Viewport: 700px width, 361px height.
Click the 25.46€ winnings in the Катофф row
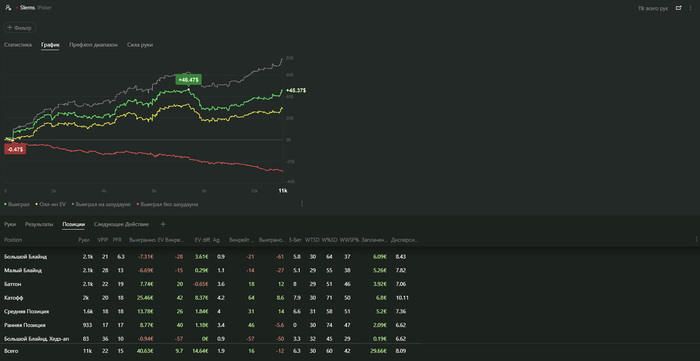tap(146, 298)
